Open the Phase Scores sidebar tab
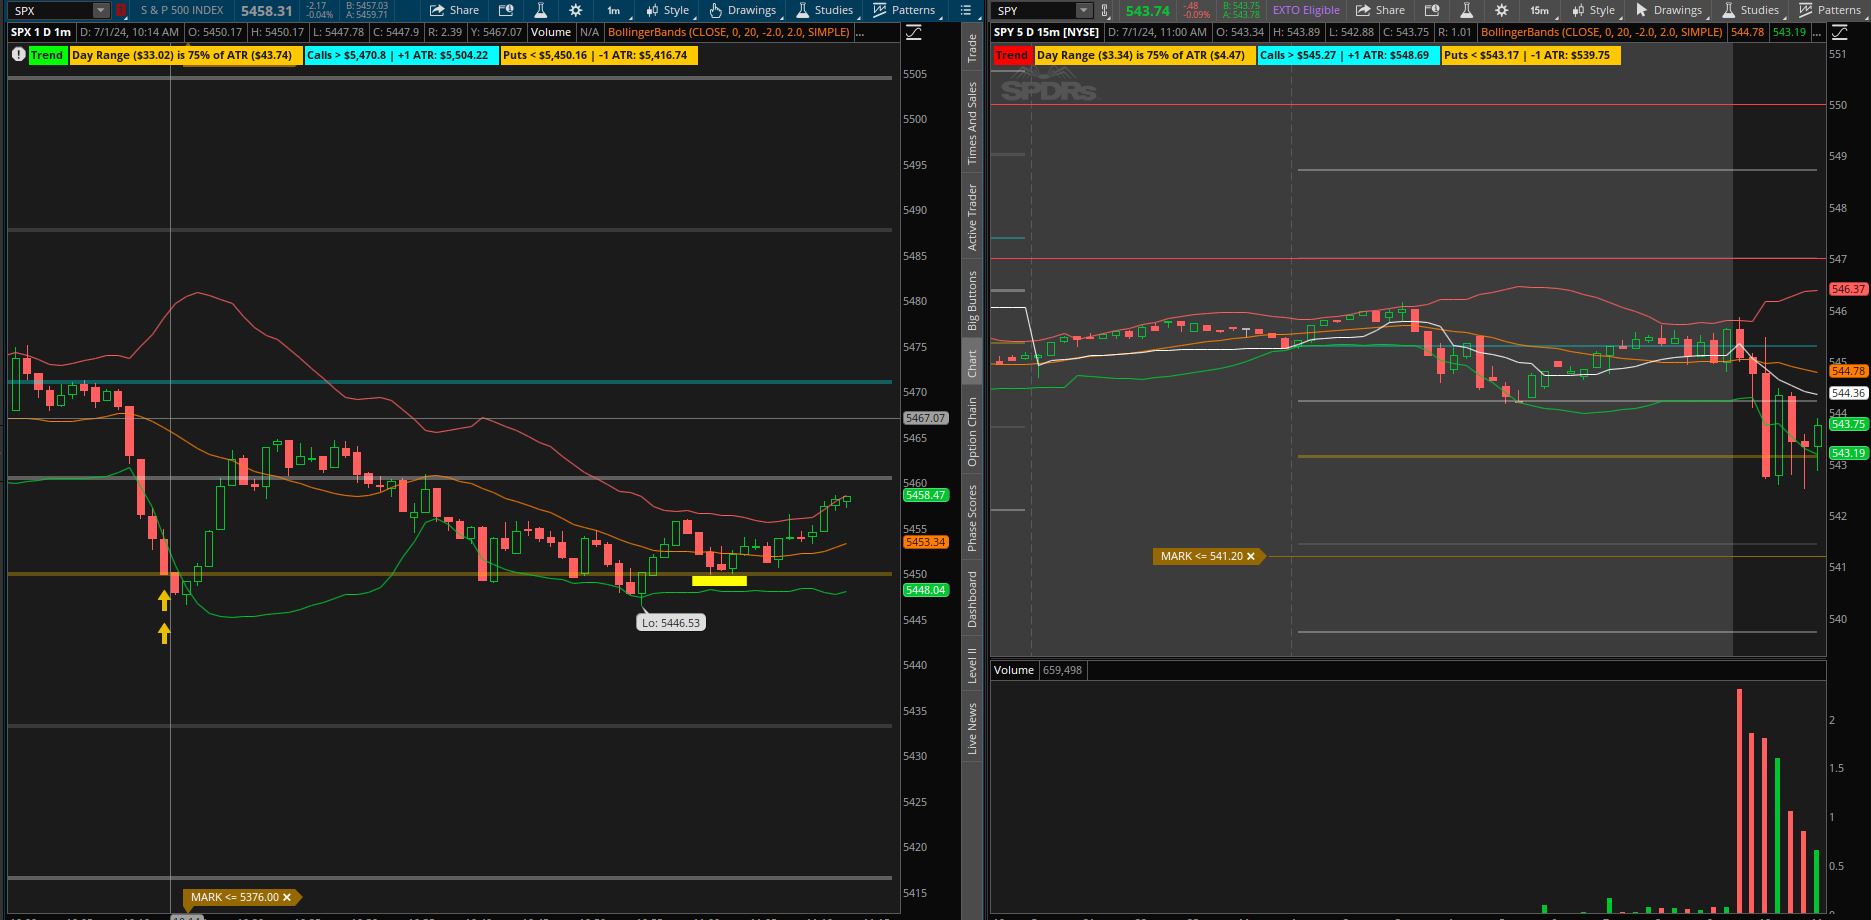This screenshot has height=920, width=1871. coord(972,517)
